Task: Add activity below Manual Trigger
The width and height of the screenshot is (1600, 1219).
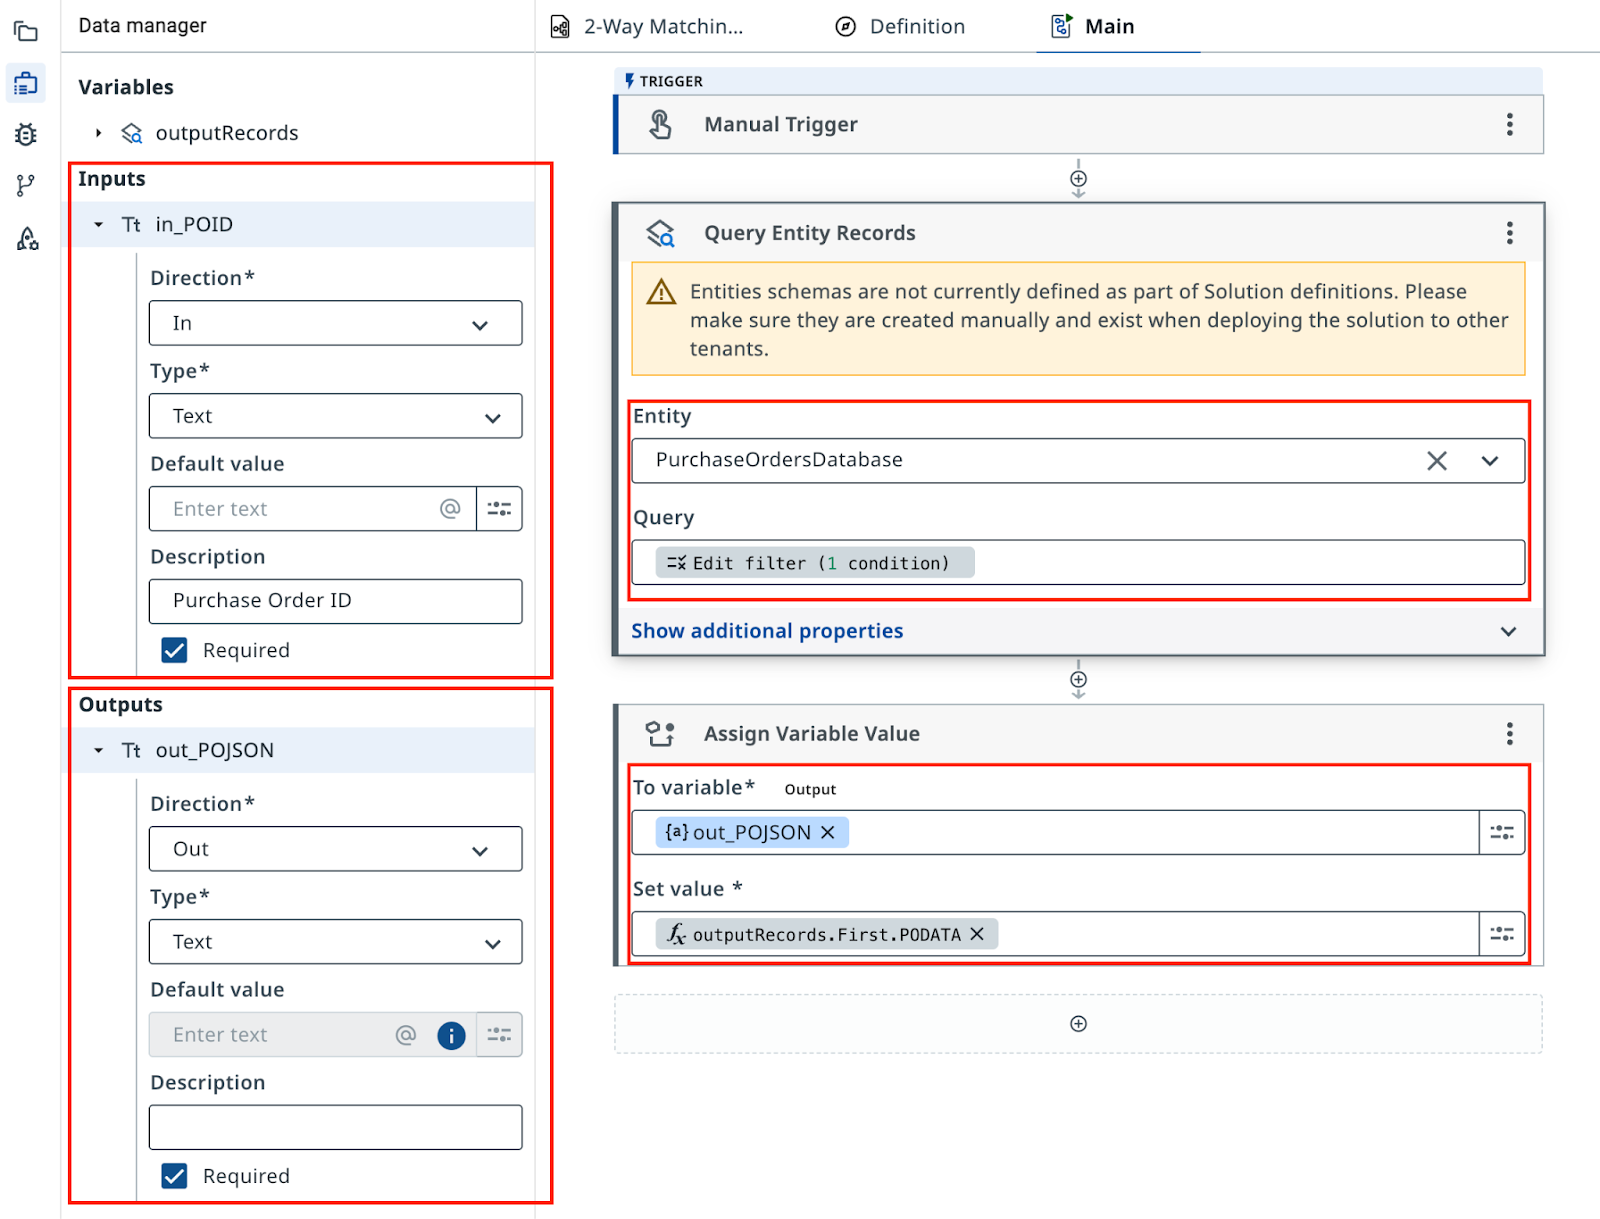Action: (1078, 179)
